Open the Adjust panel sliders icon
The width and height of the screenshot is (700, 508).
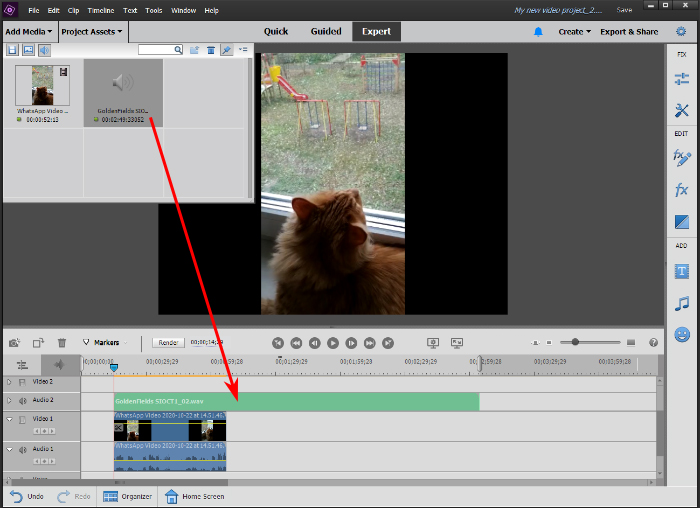tap(682, 79)
